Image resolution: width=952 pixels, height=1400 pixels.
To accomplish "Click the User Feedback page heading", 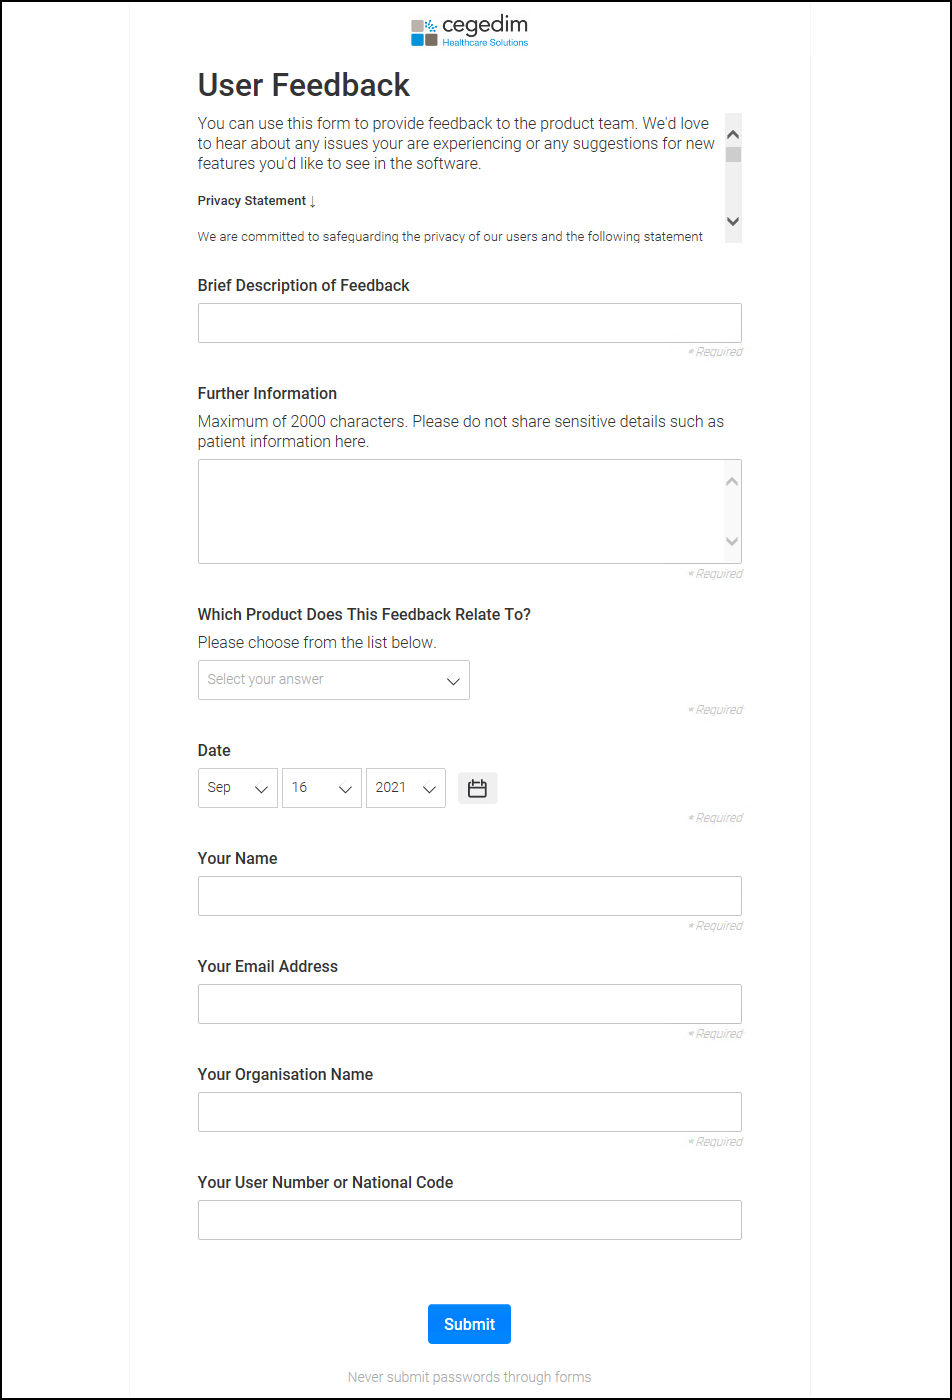I will click(304, 85).
